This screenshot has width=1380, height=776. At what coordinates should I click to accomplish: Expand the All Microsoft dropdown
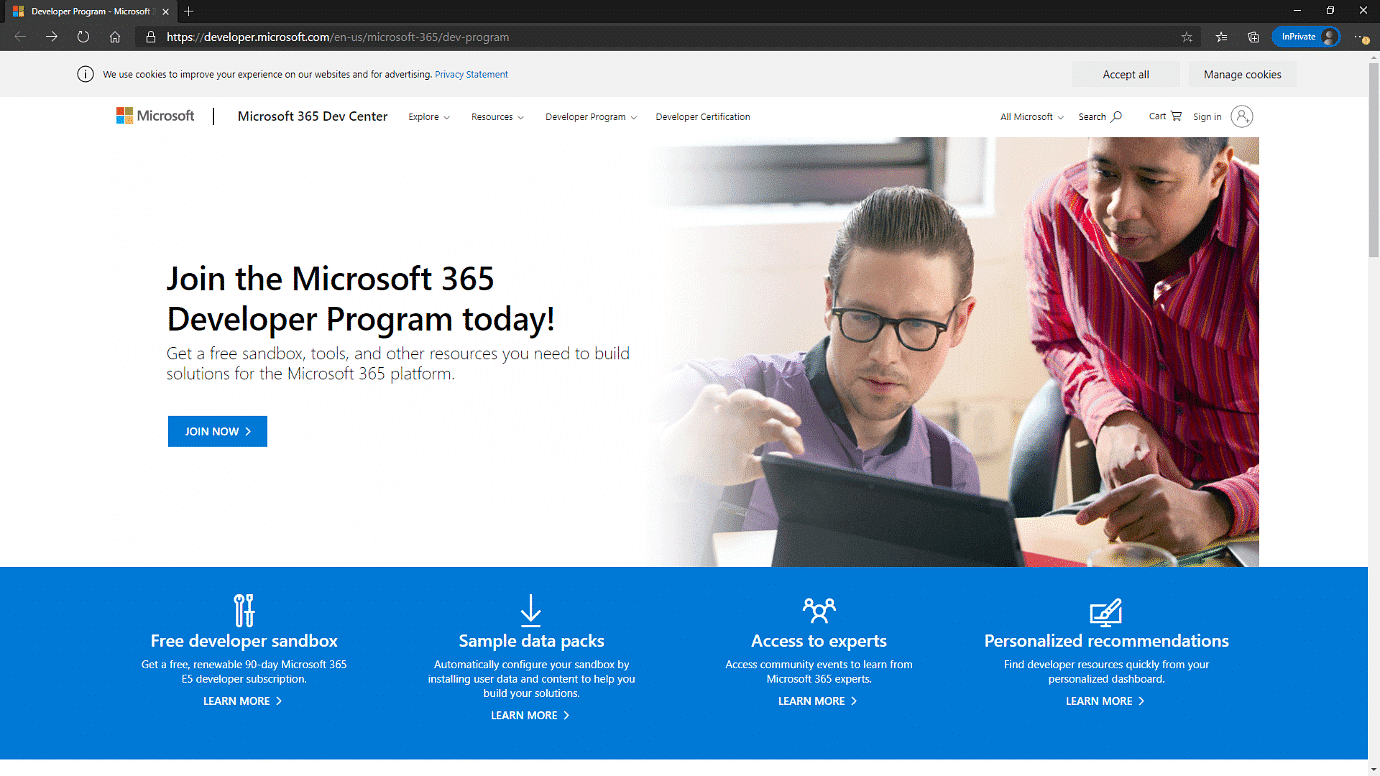(x=1030, y=116)
